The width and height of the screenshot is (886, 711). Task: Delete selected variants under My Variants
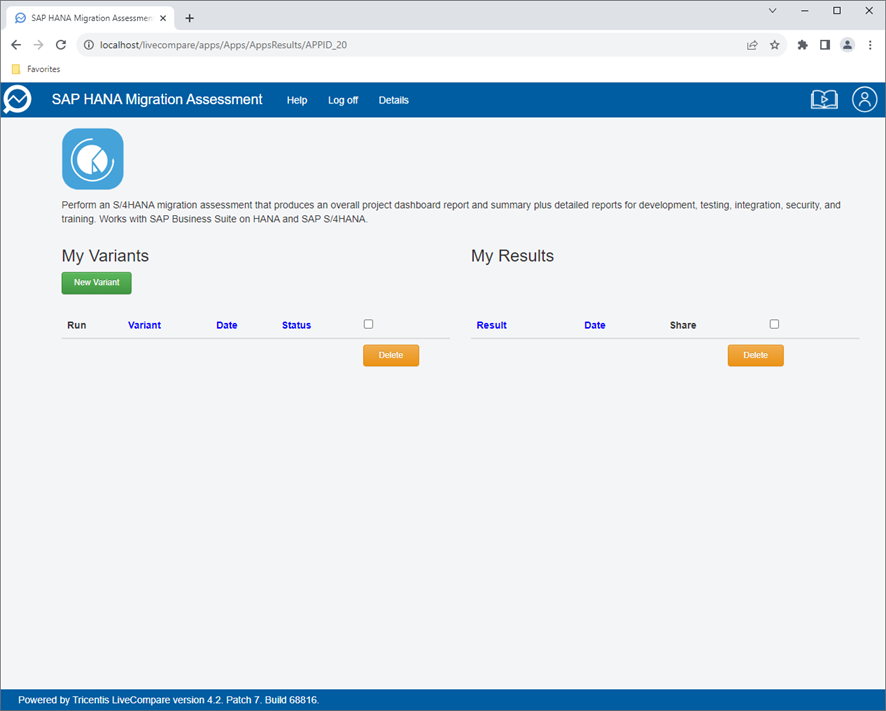(x=391, y=356)
